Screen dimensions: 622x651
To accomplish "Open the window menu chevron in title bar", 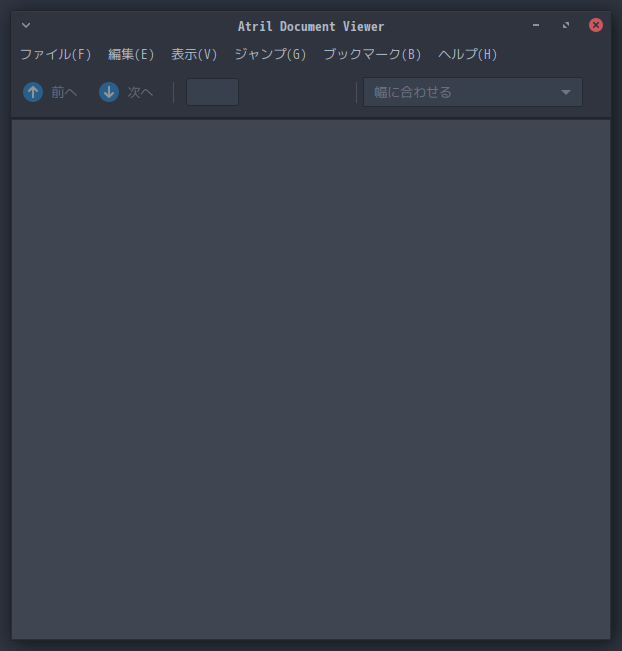I will click(26, 25).
